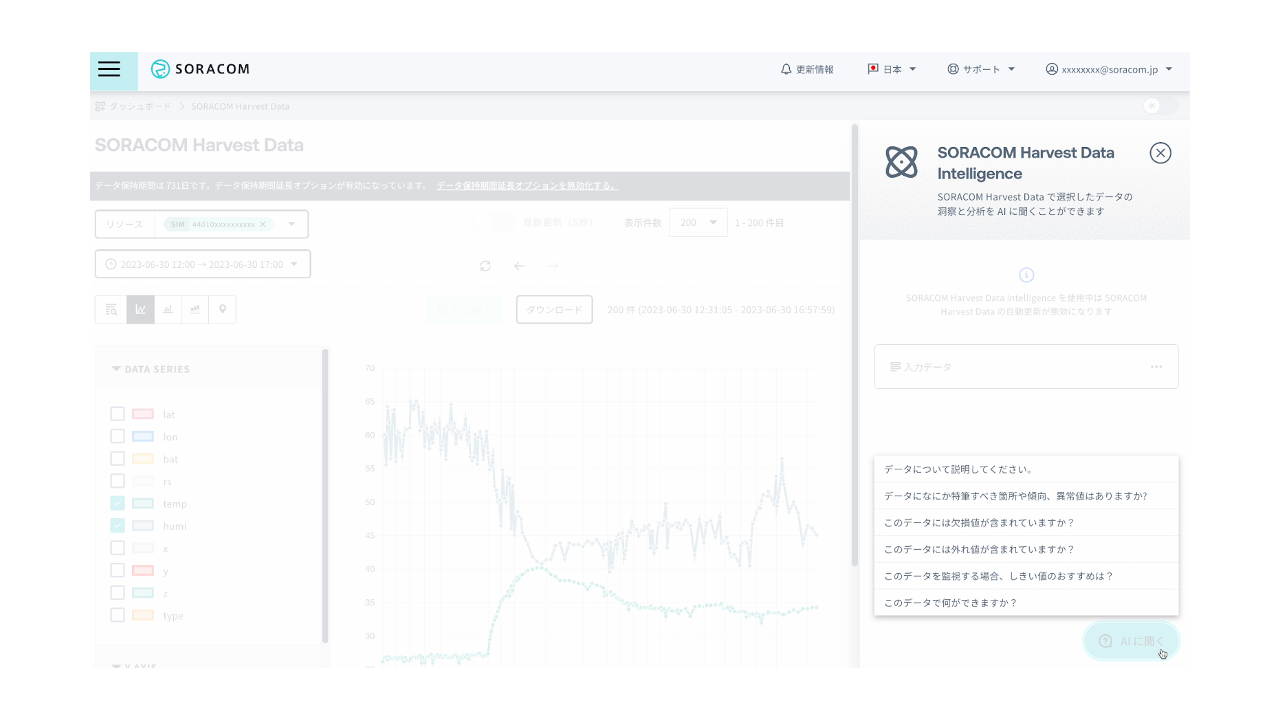Viewport: 1280px width, 720px height.
Task: Switch to line chart view
Action: 140,310
